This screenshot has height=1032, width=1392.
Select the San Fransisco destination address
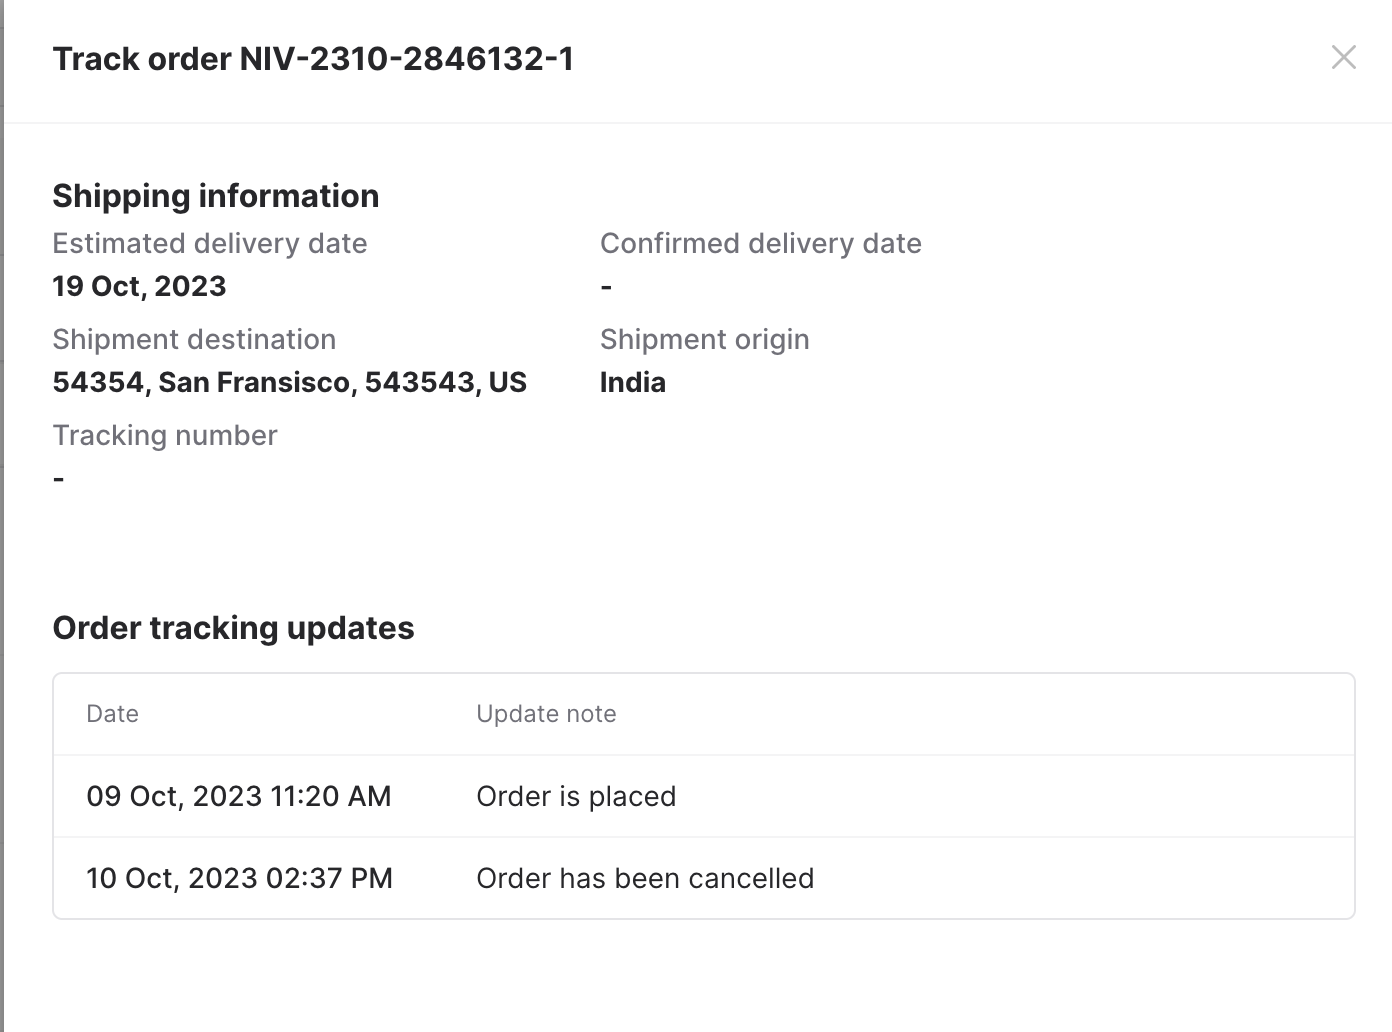click(x=289, y=383)
